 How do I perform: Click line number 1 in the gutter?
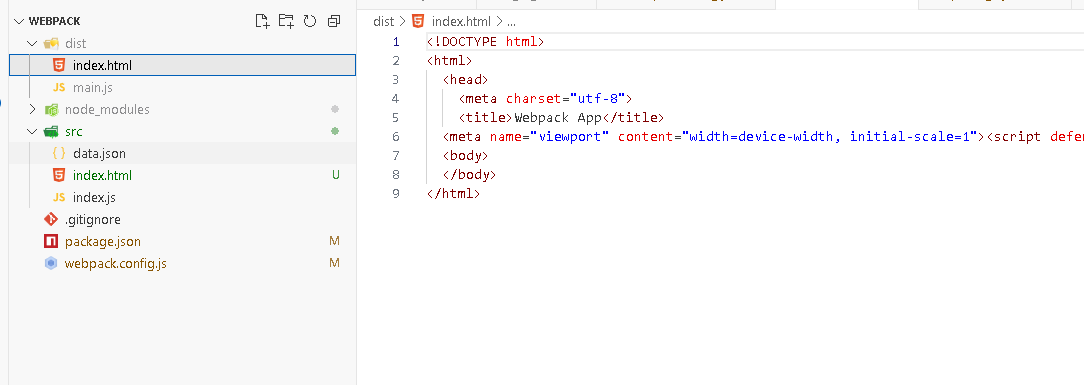click(396, 42)
